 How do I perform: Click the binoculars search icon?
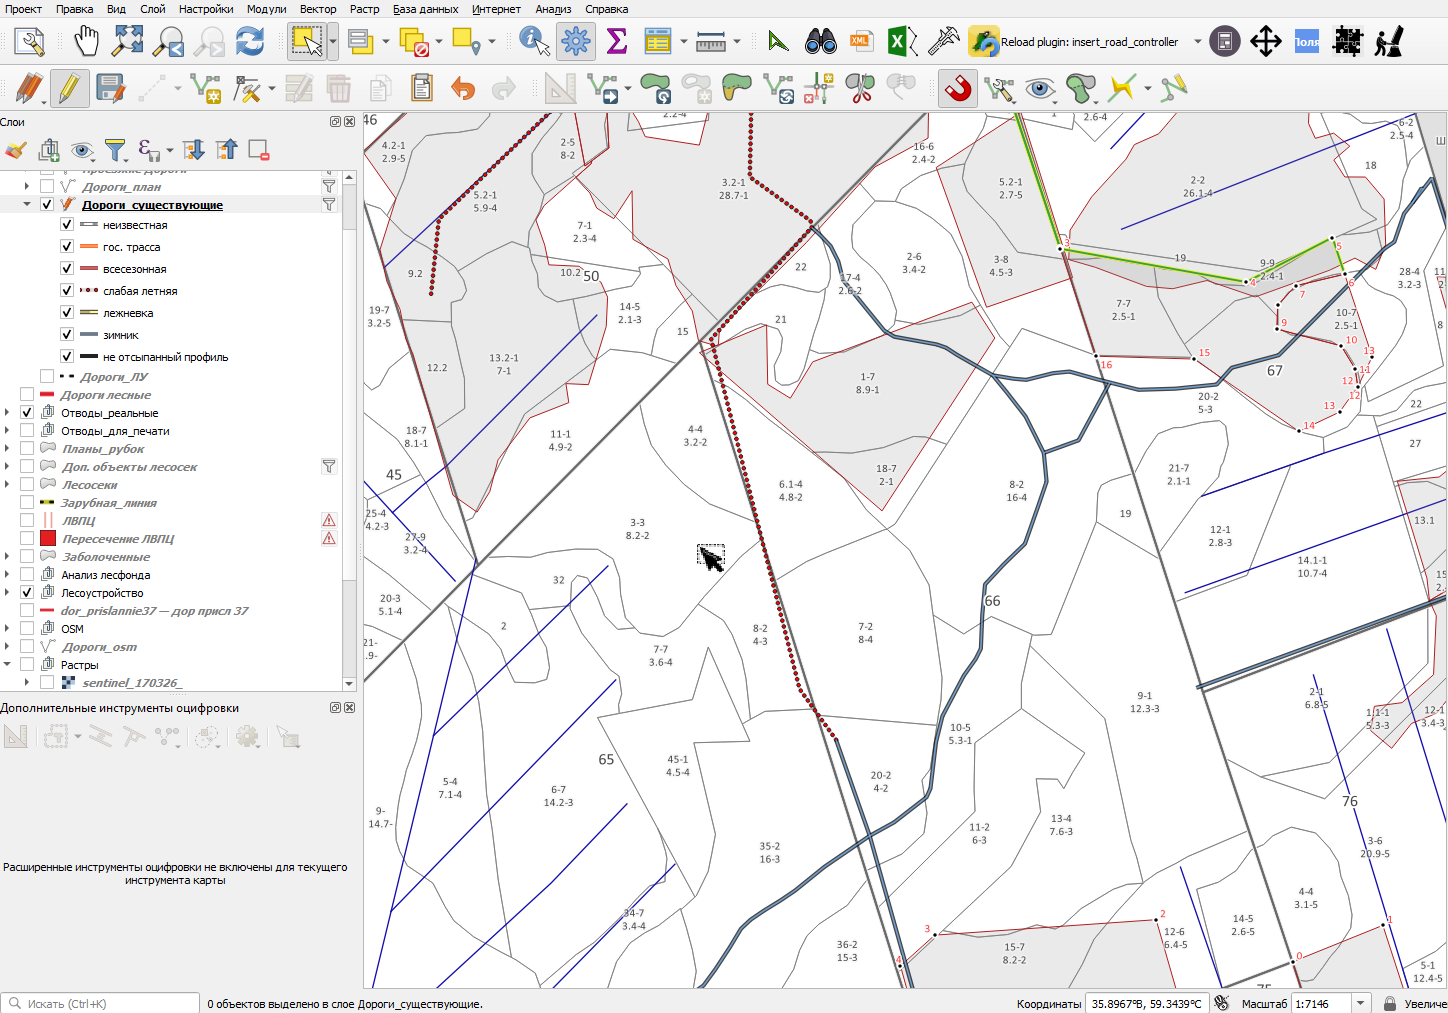coord(821,42)
